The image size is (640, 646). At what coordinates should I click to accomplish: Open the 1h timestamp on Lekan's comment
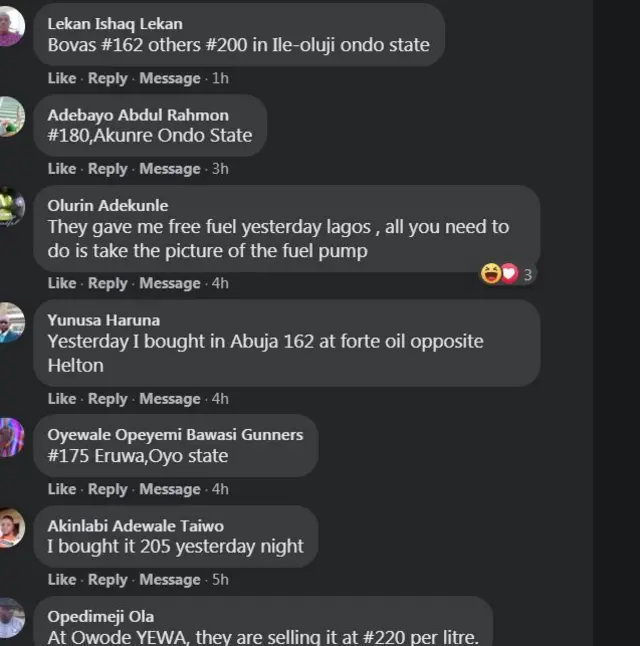click(x=220, y=78)
